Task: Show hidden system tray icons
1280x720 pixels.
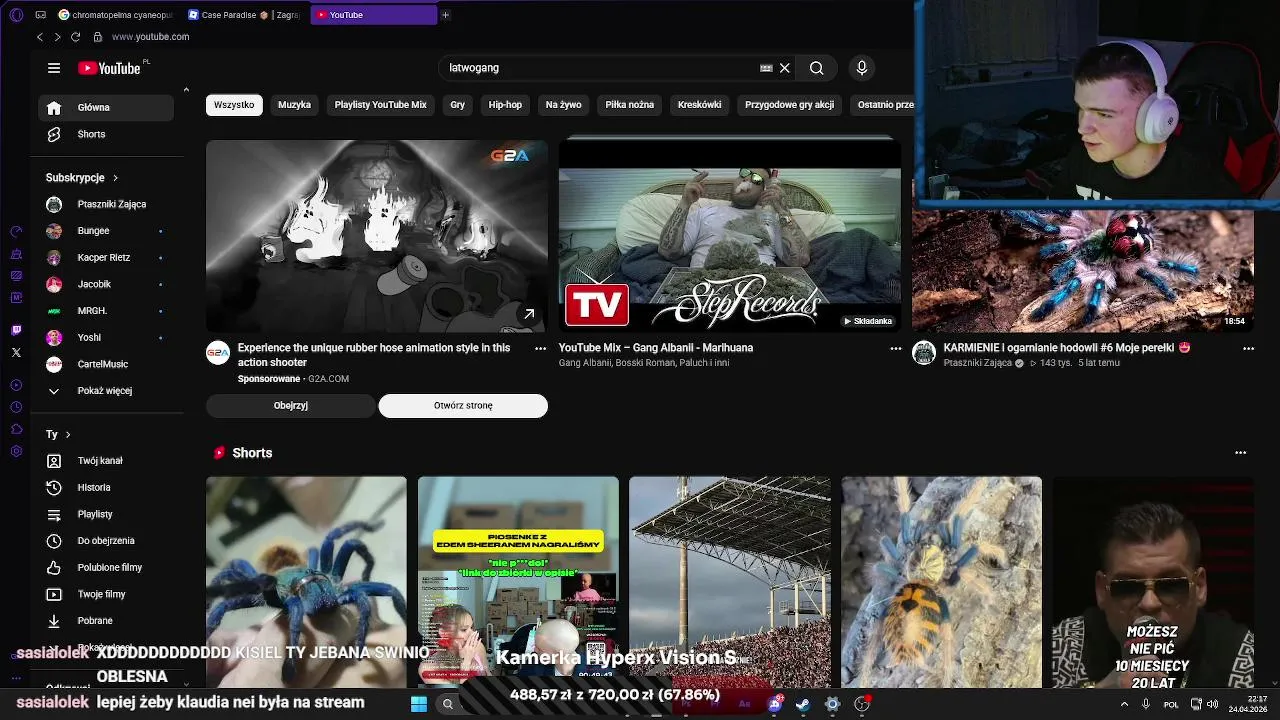Action: point(1125,704)
